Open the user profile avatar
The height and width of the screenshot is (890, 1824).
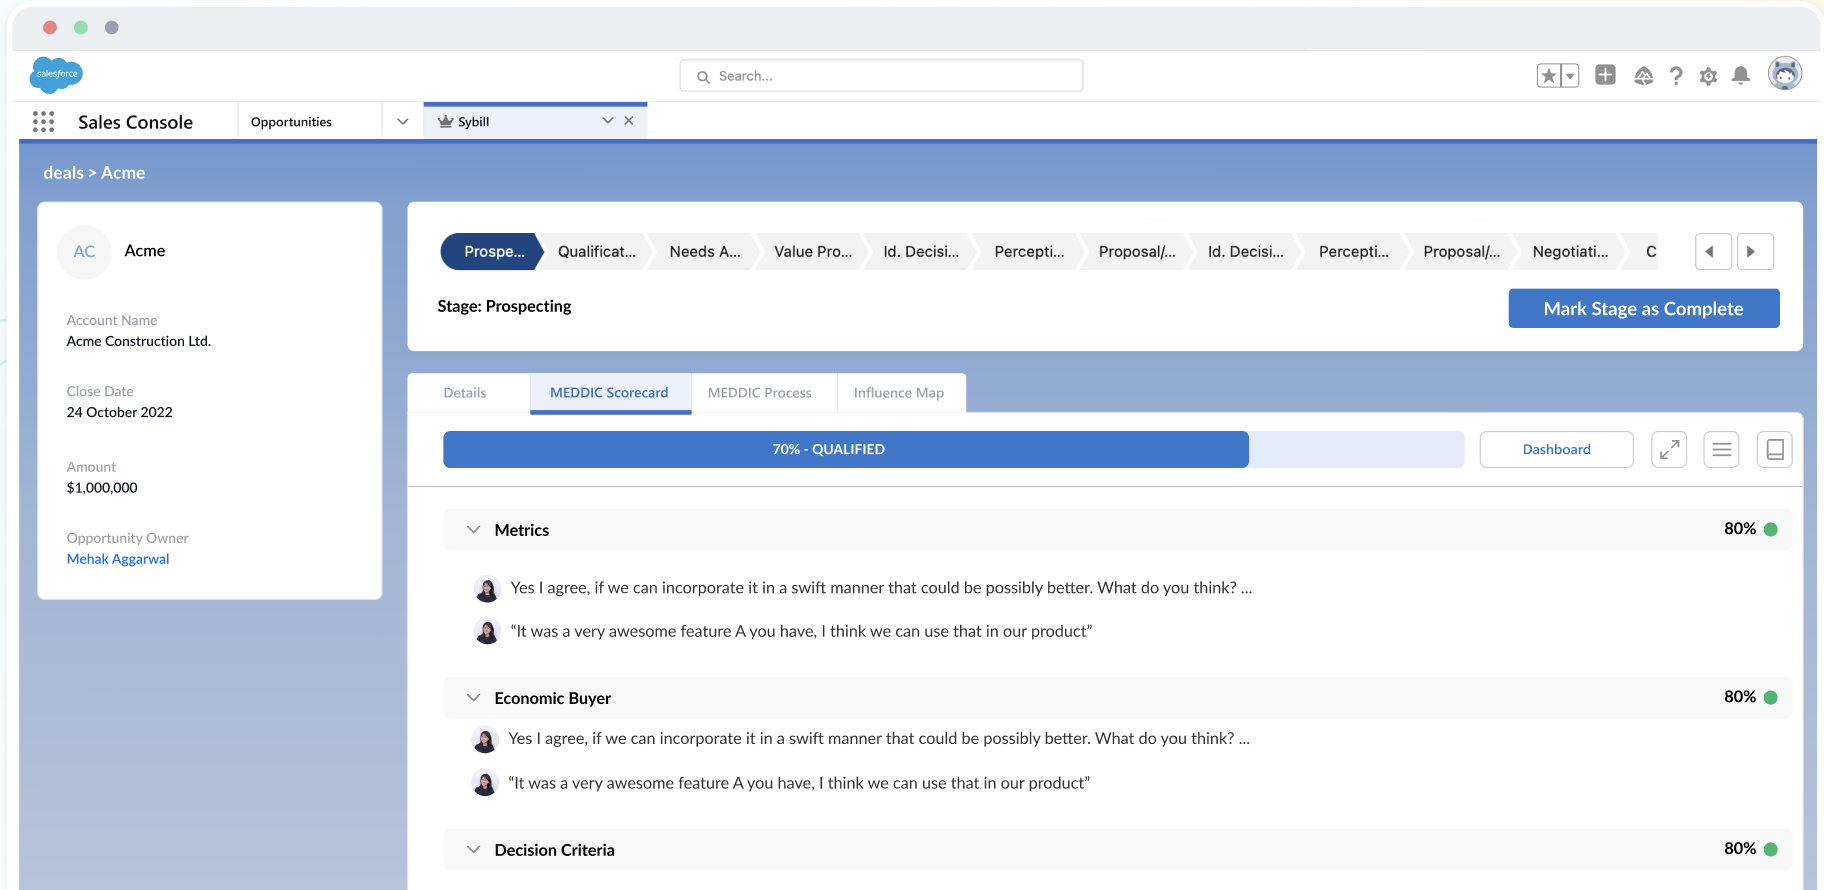(x=1785, y=74)
